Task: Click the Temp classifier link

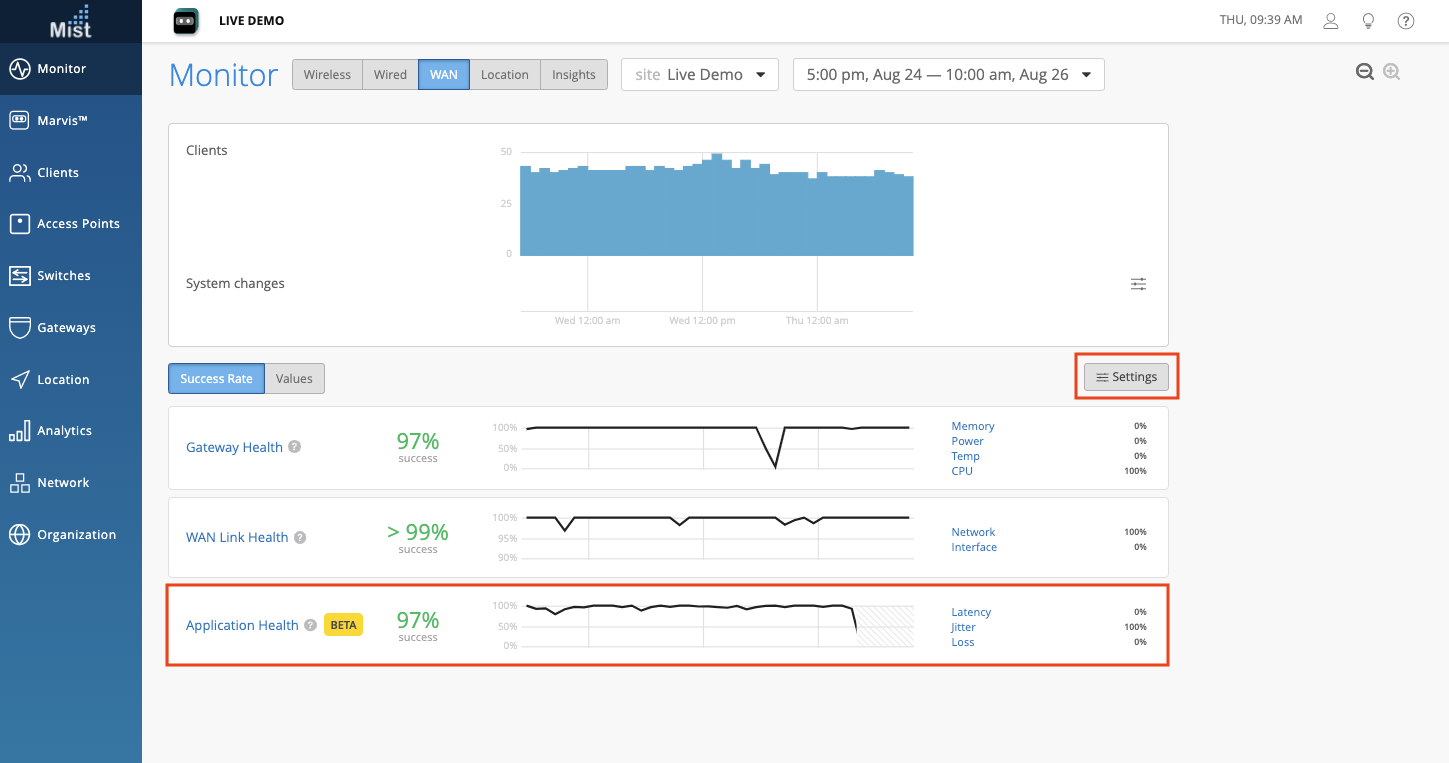Action: (x=966, y=456)
